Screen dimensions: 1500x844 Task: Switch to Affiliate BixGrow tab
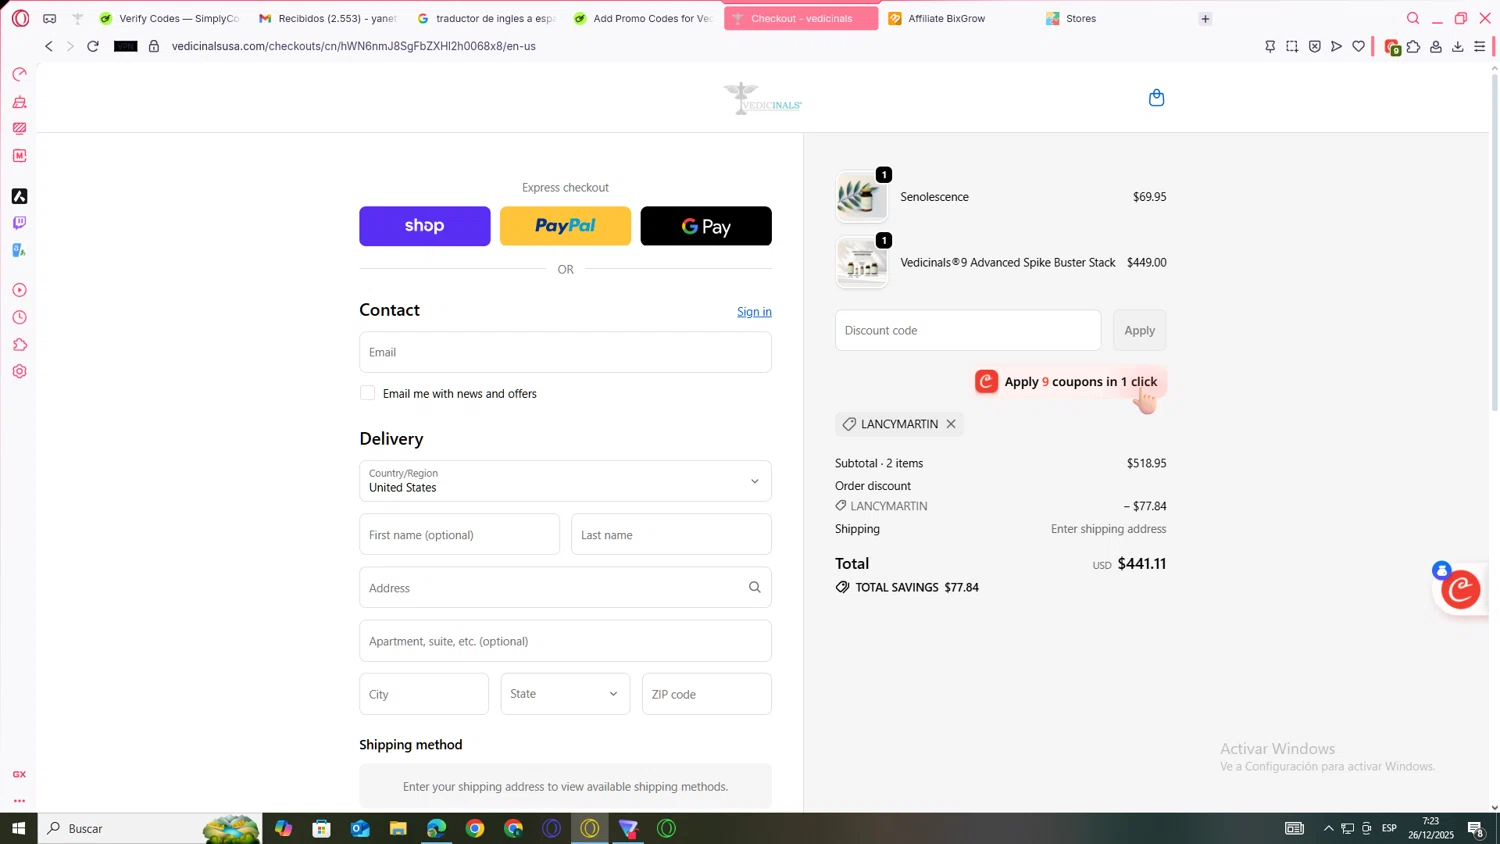coord(959,18)
